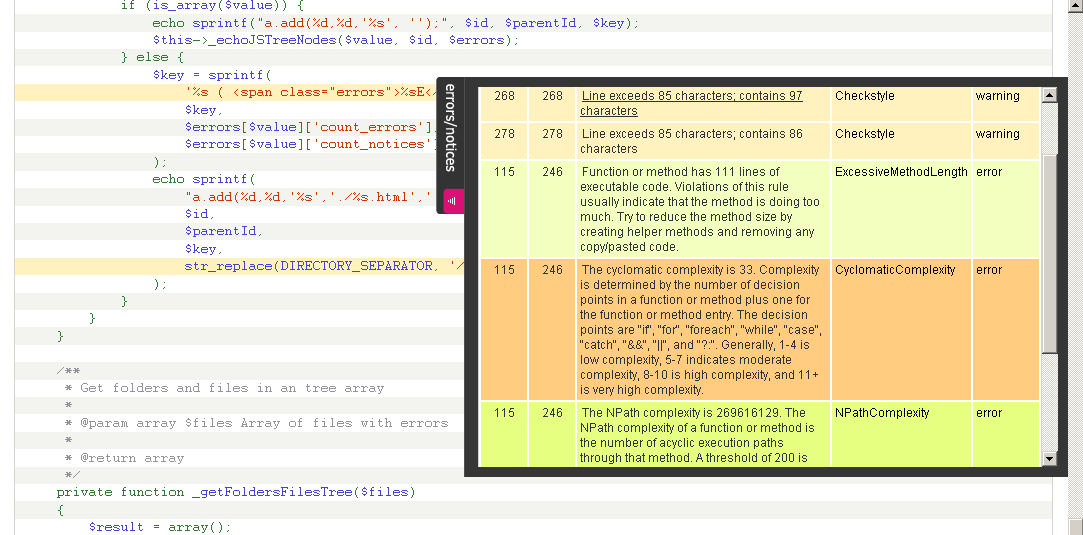This screenshot has width=1083, height=535.
Task: Click the '111 lines of executable code' description
Action: click(x=700, y=209)
